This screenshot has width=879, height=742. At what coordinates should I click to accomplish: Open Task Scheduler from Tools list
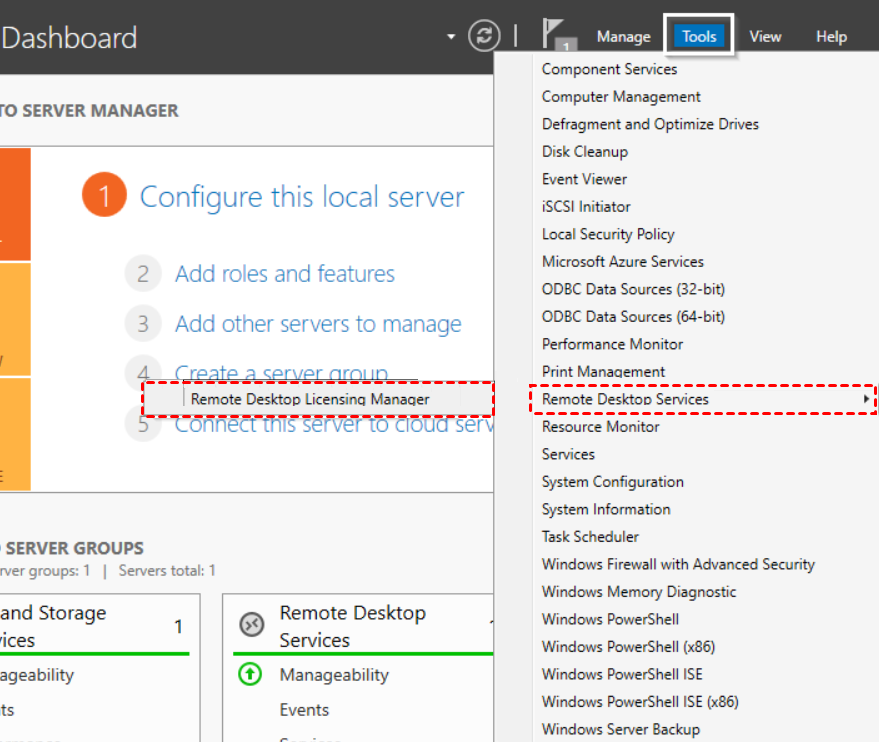tap(590, 537)
